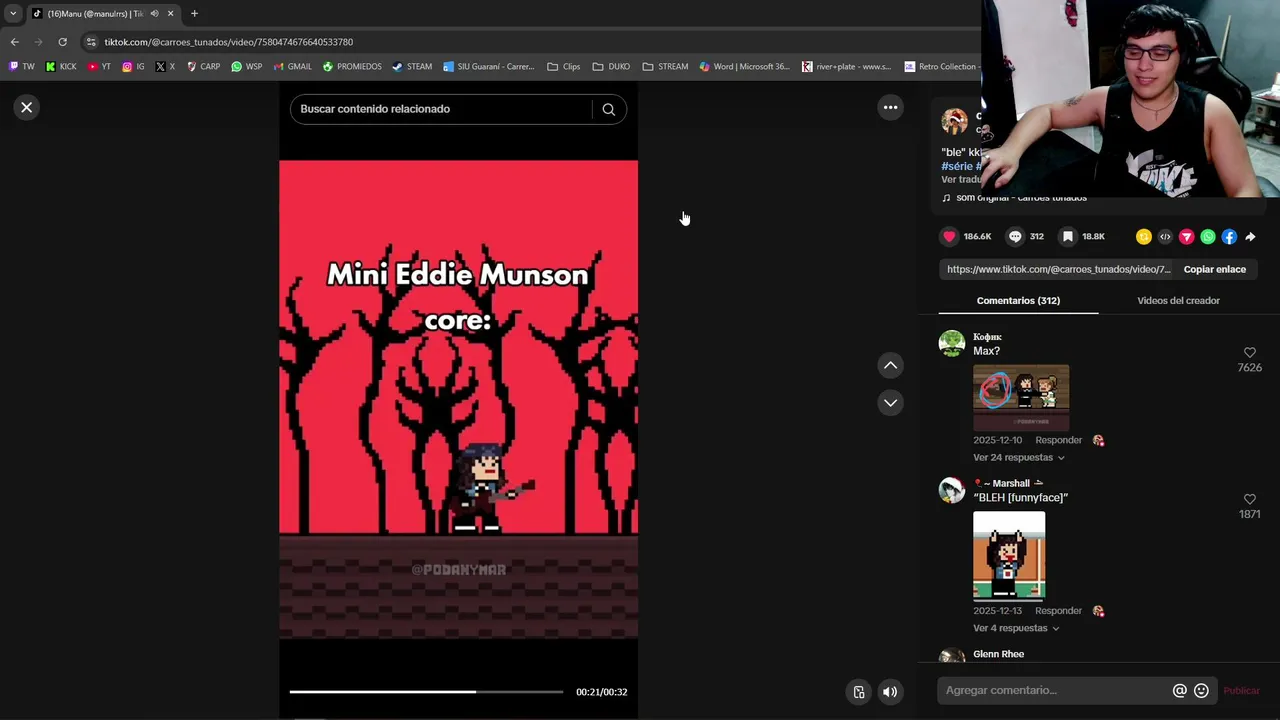1280x720 pixels.
Task: Close the TikTok video viewer
Action: 27,107
